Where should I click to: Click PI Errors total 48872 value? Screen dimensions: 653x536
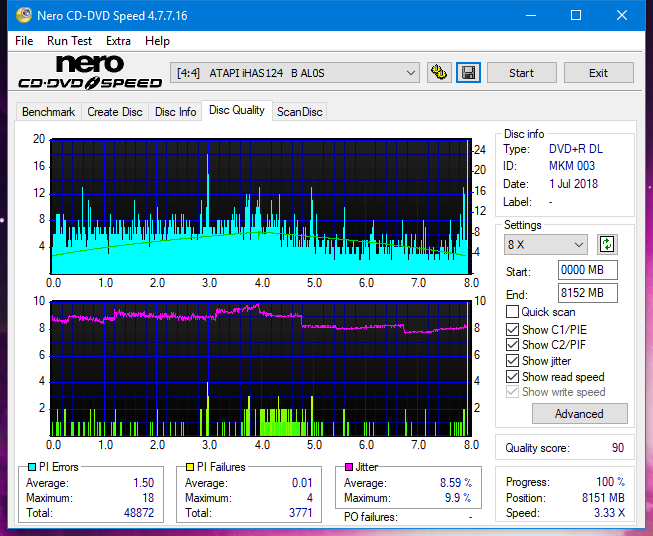coord(139,513)
